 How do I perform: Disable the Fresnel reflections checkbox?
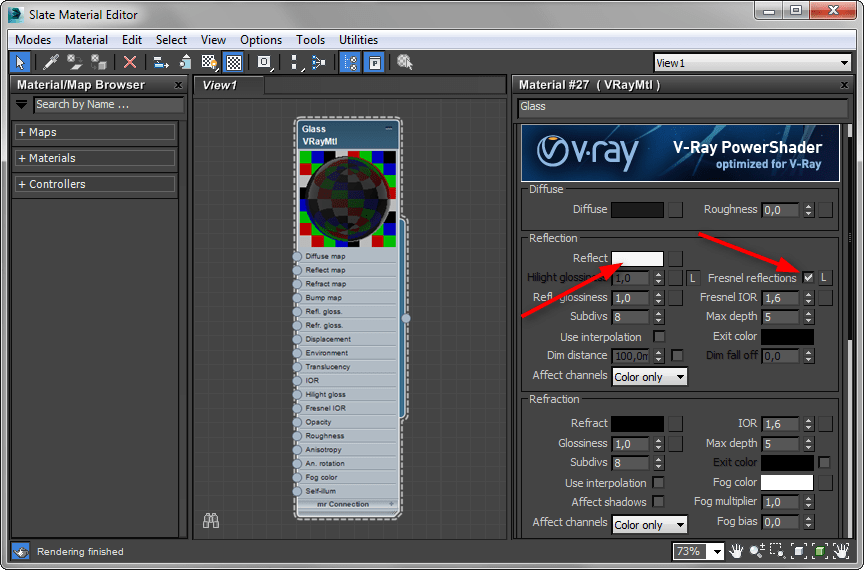pyautogui.click(x=808, y=278)
